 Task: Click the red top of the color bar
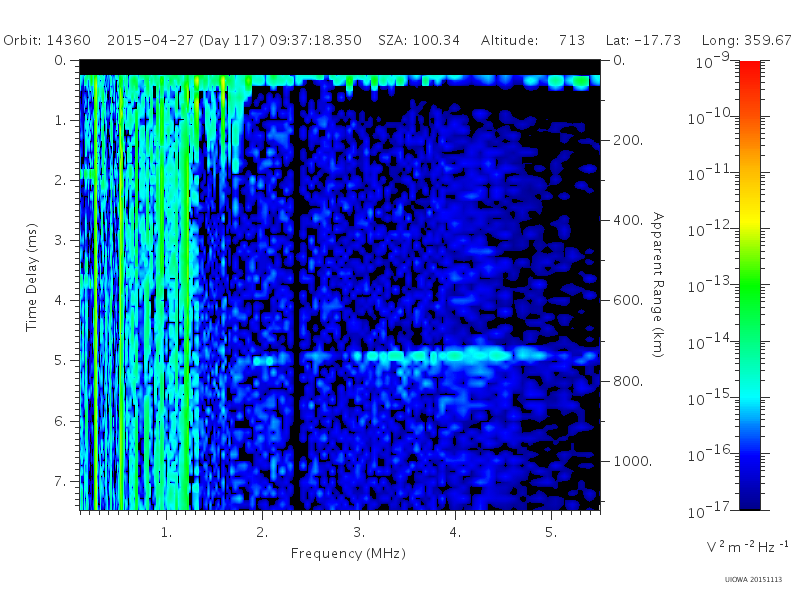pyautogui.click(x=749, y=69)
